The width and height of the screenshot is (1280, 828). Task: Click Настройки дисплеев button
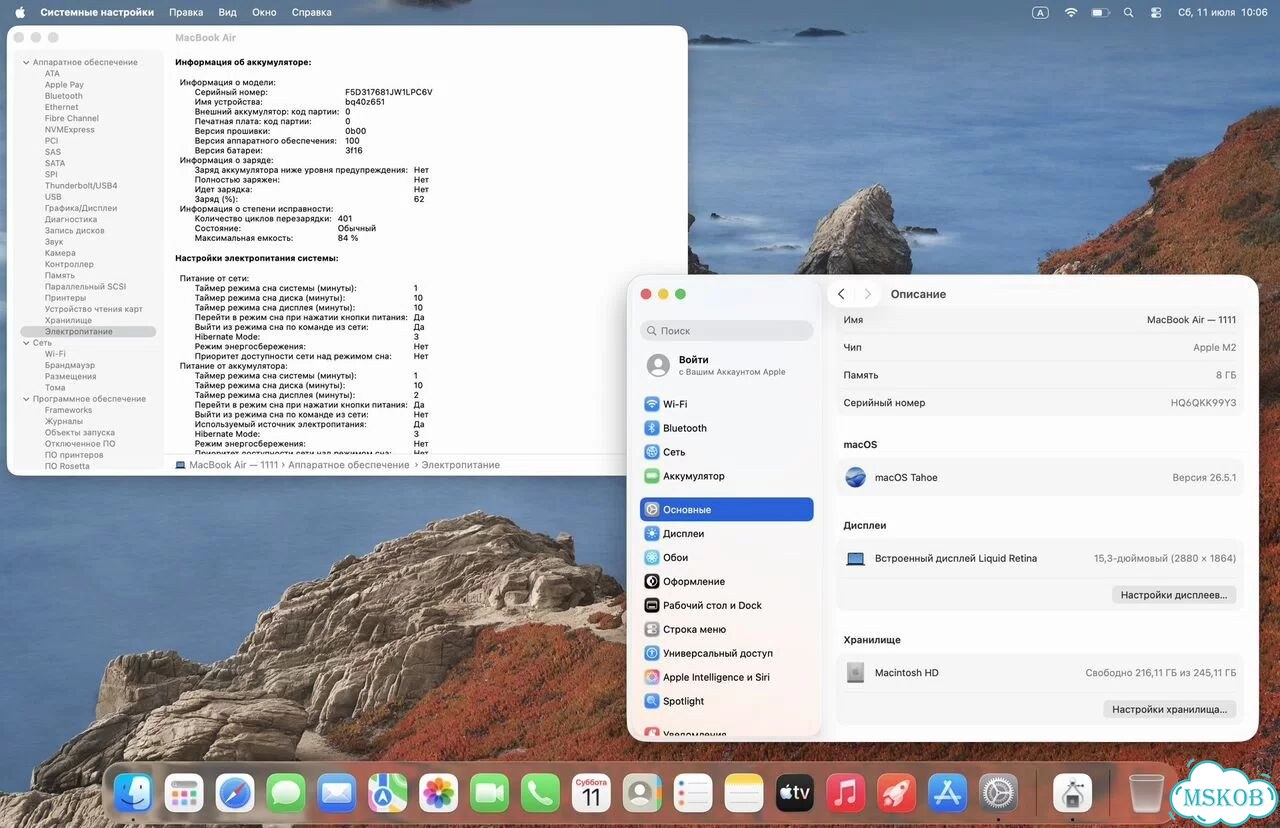pos(1174,594)
